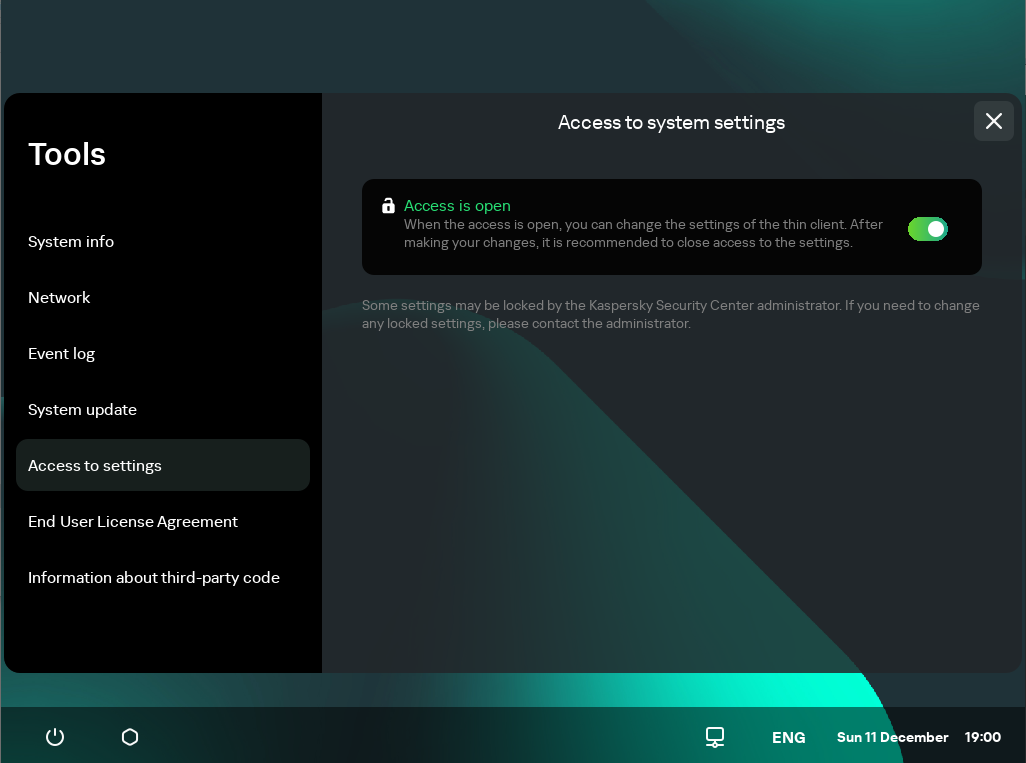Click the green Access is open label
The width and height of the screenshot is (1026, 763).
click(457, 205)
